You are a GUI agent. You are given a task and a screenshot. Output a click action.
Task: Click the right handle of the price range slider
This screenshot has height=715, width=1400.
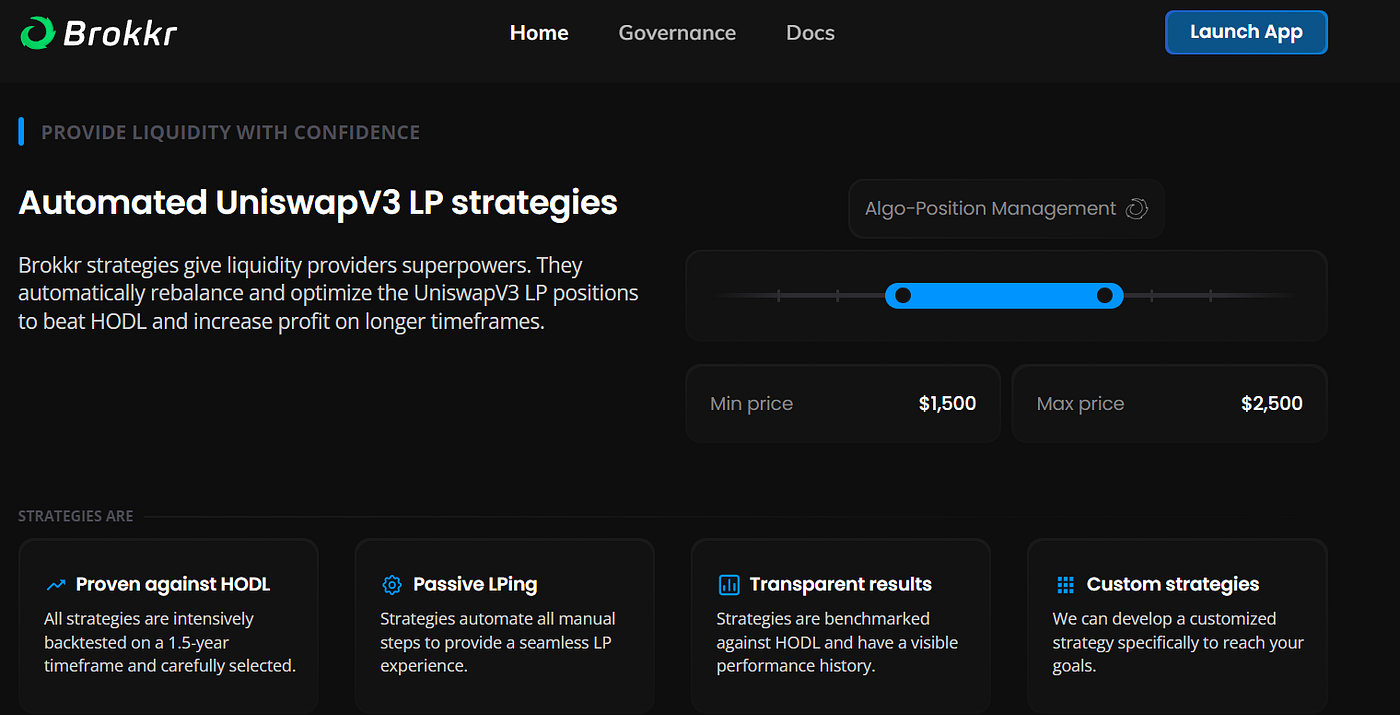[x=1105, y=295]
